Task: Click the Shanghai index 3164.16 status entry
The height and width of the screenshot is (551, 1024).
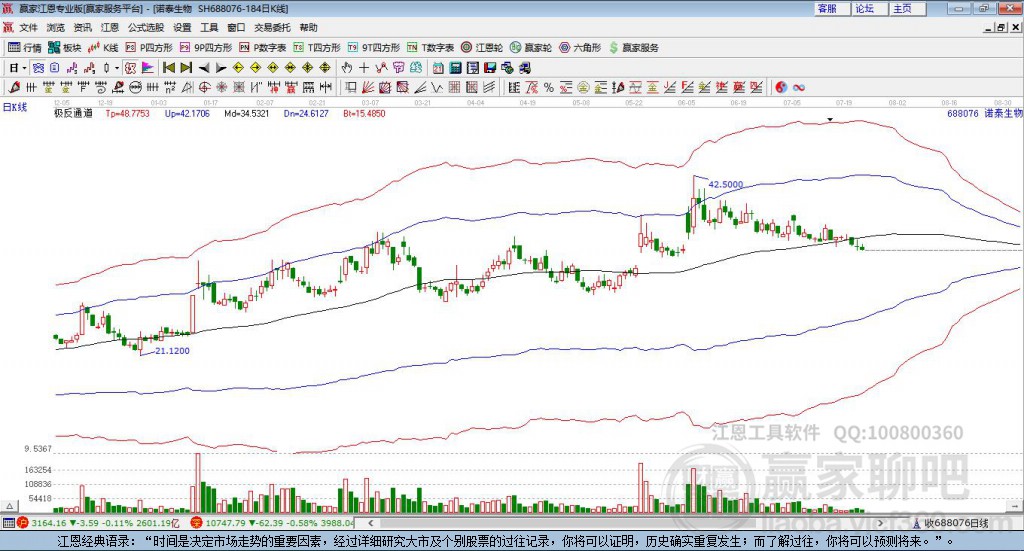Action: [x=98, y=522]
